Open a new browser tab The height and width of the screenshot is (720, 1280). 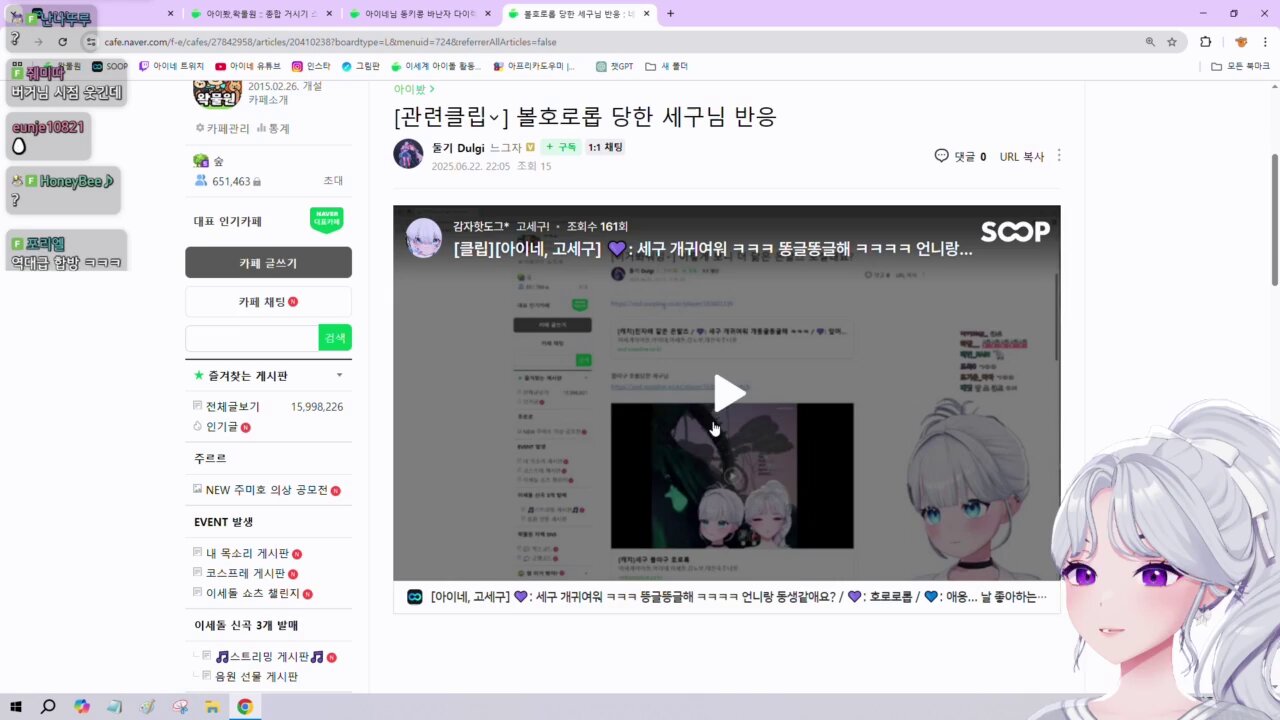coord(670,14)
